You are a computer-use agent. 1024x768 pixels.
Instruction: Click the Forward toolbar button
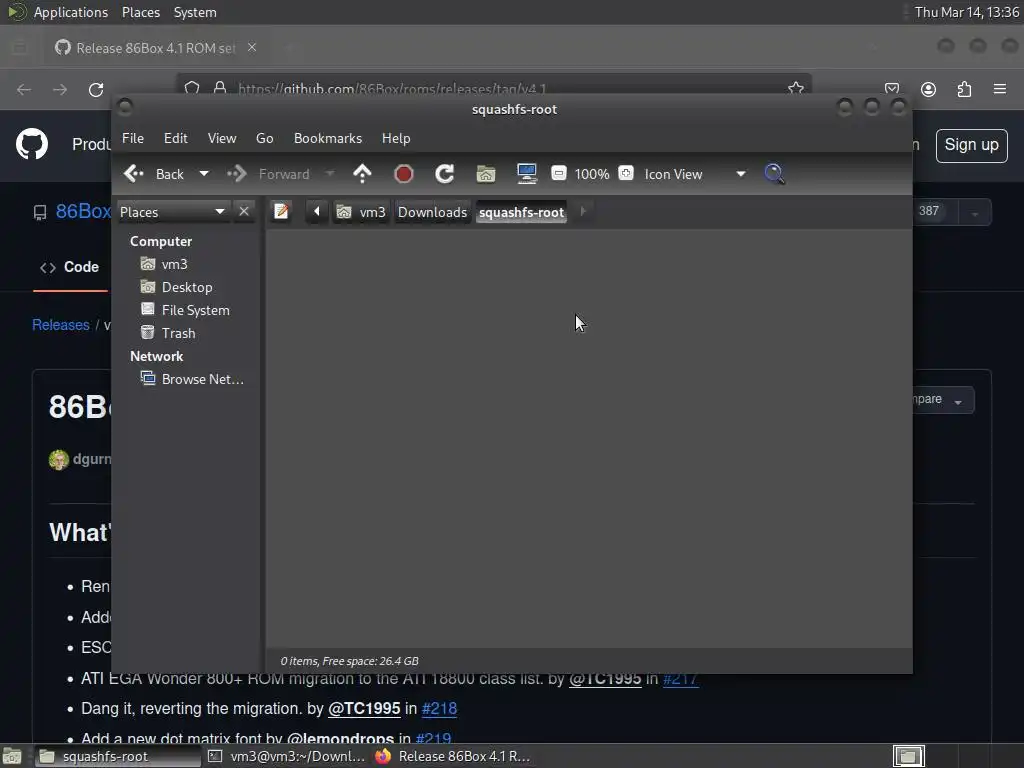point(269,174)
